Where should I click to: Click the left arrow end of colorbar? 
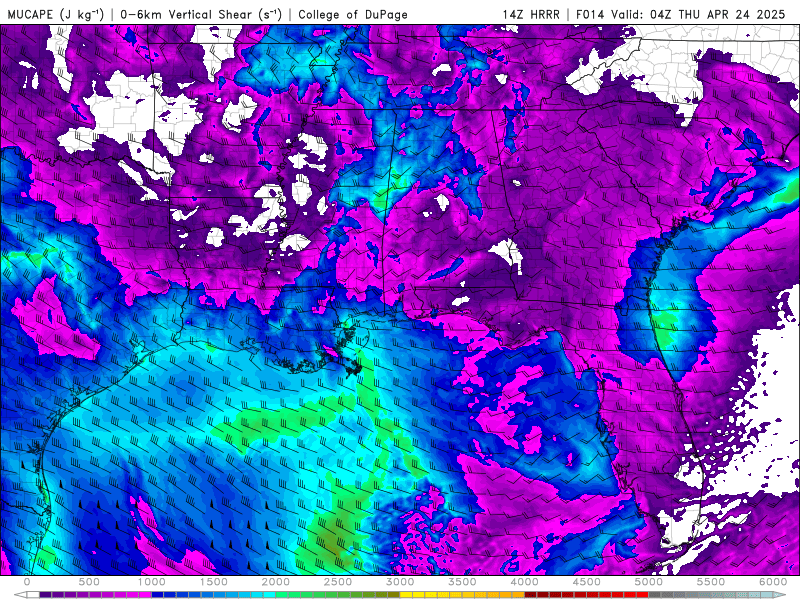[20, 595]
